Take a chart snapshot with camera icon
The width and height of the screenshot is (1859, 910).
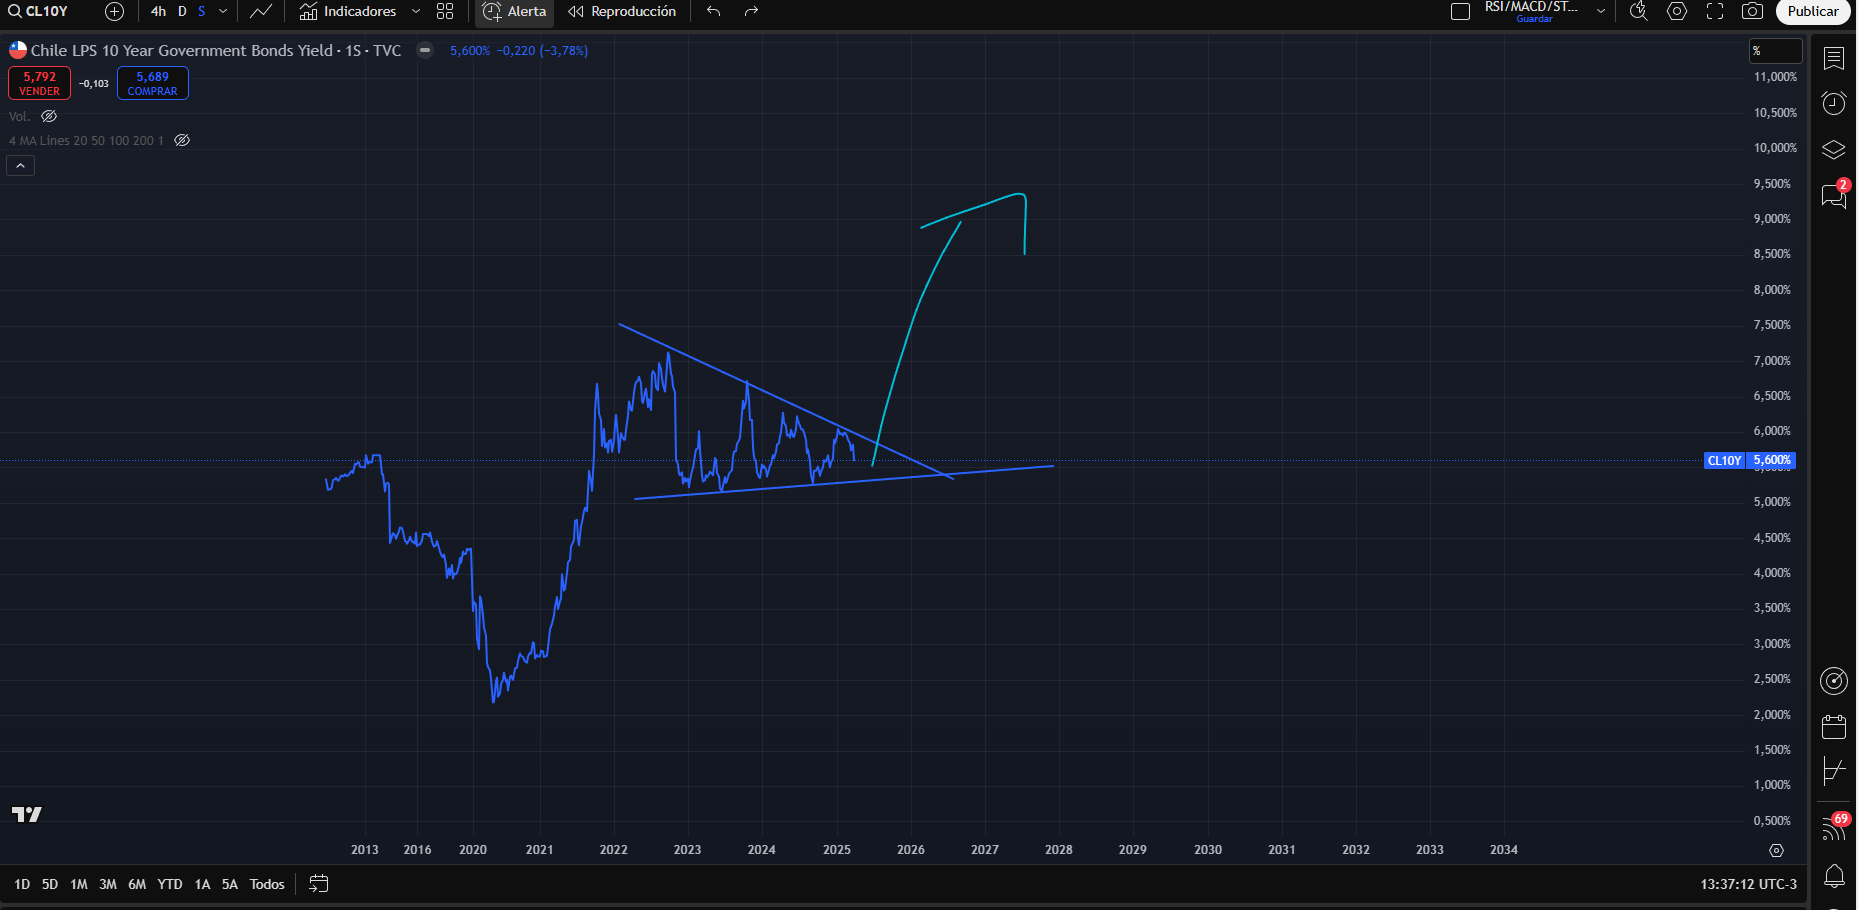(1752, 12)
